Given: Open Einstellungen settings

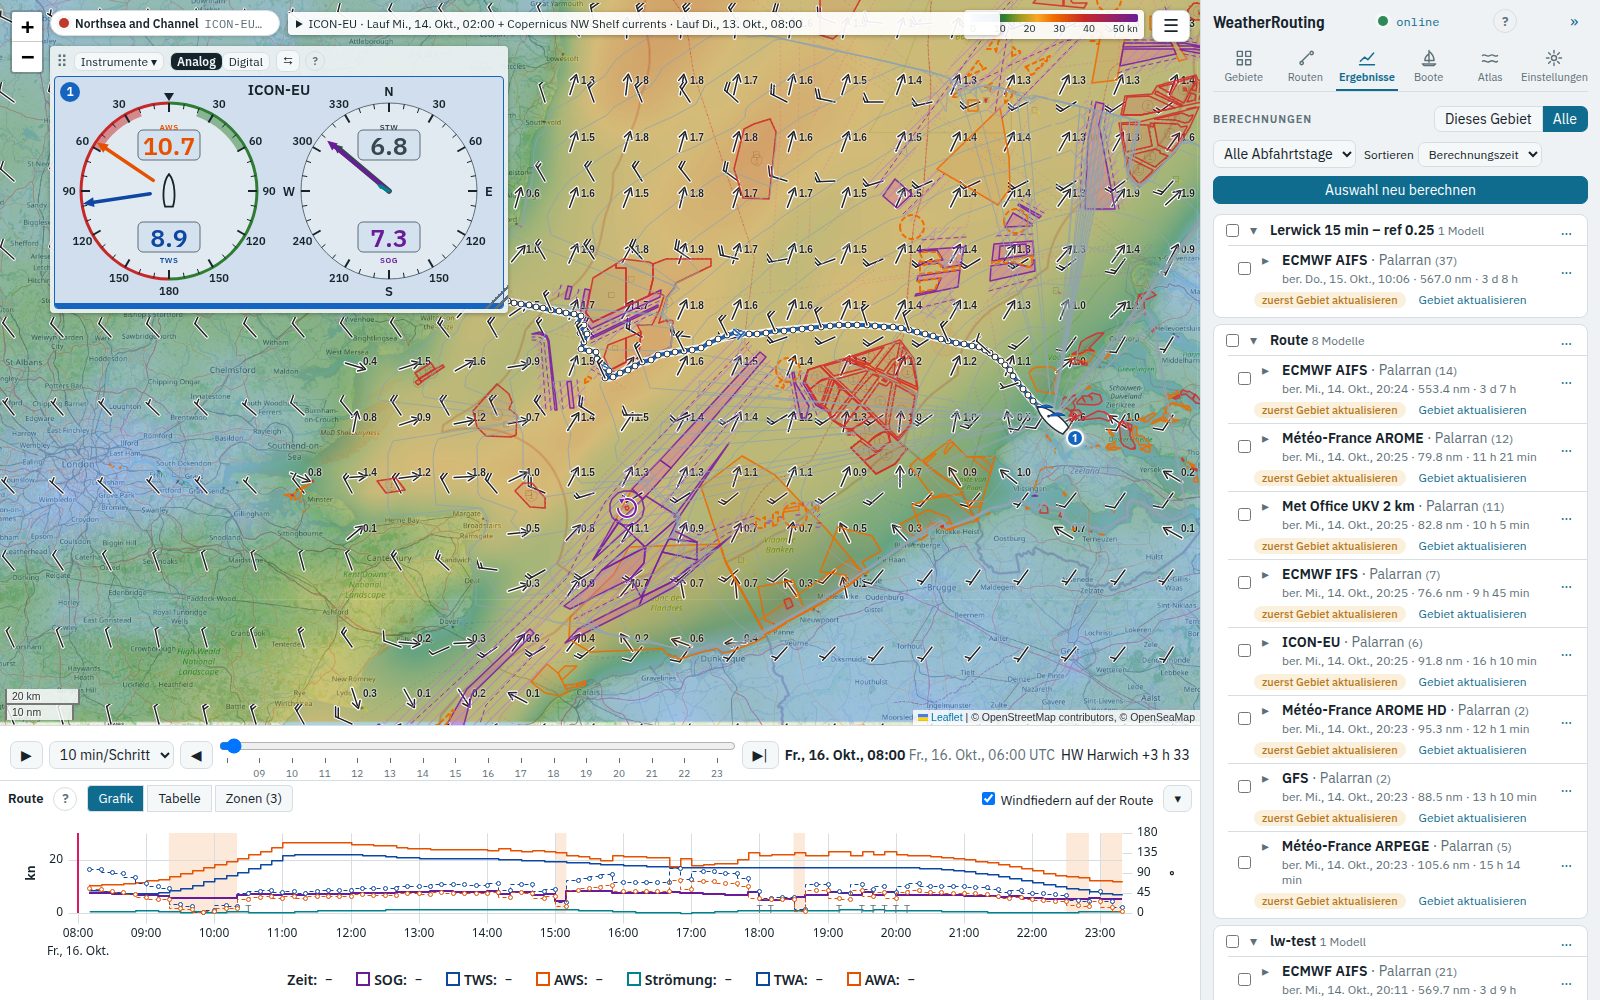Looking at the screenshot, I should coord(1553,66).
